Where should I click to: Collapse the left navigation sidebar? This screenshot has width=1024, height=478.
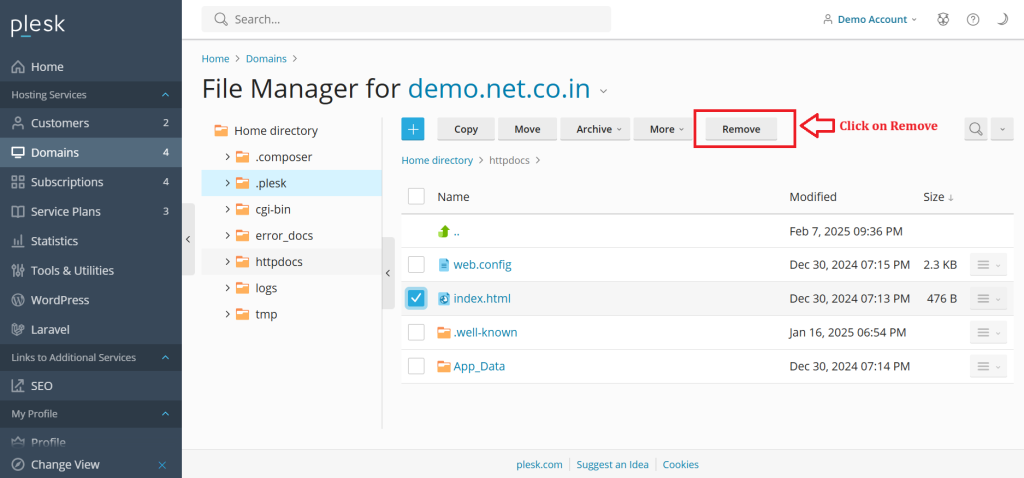[188, 239]
